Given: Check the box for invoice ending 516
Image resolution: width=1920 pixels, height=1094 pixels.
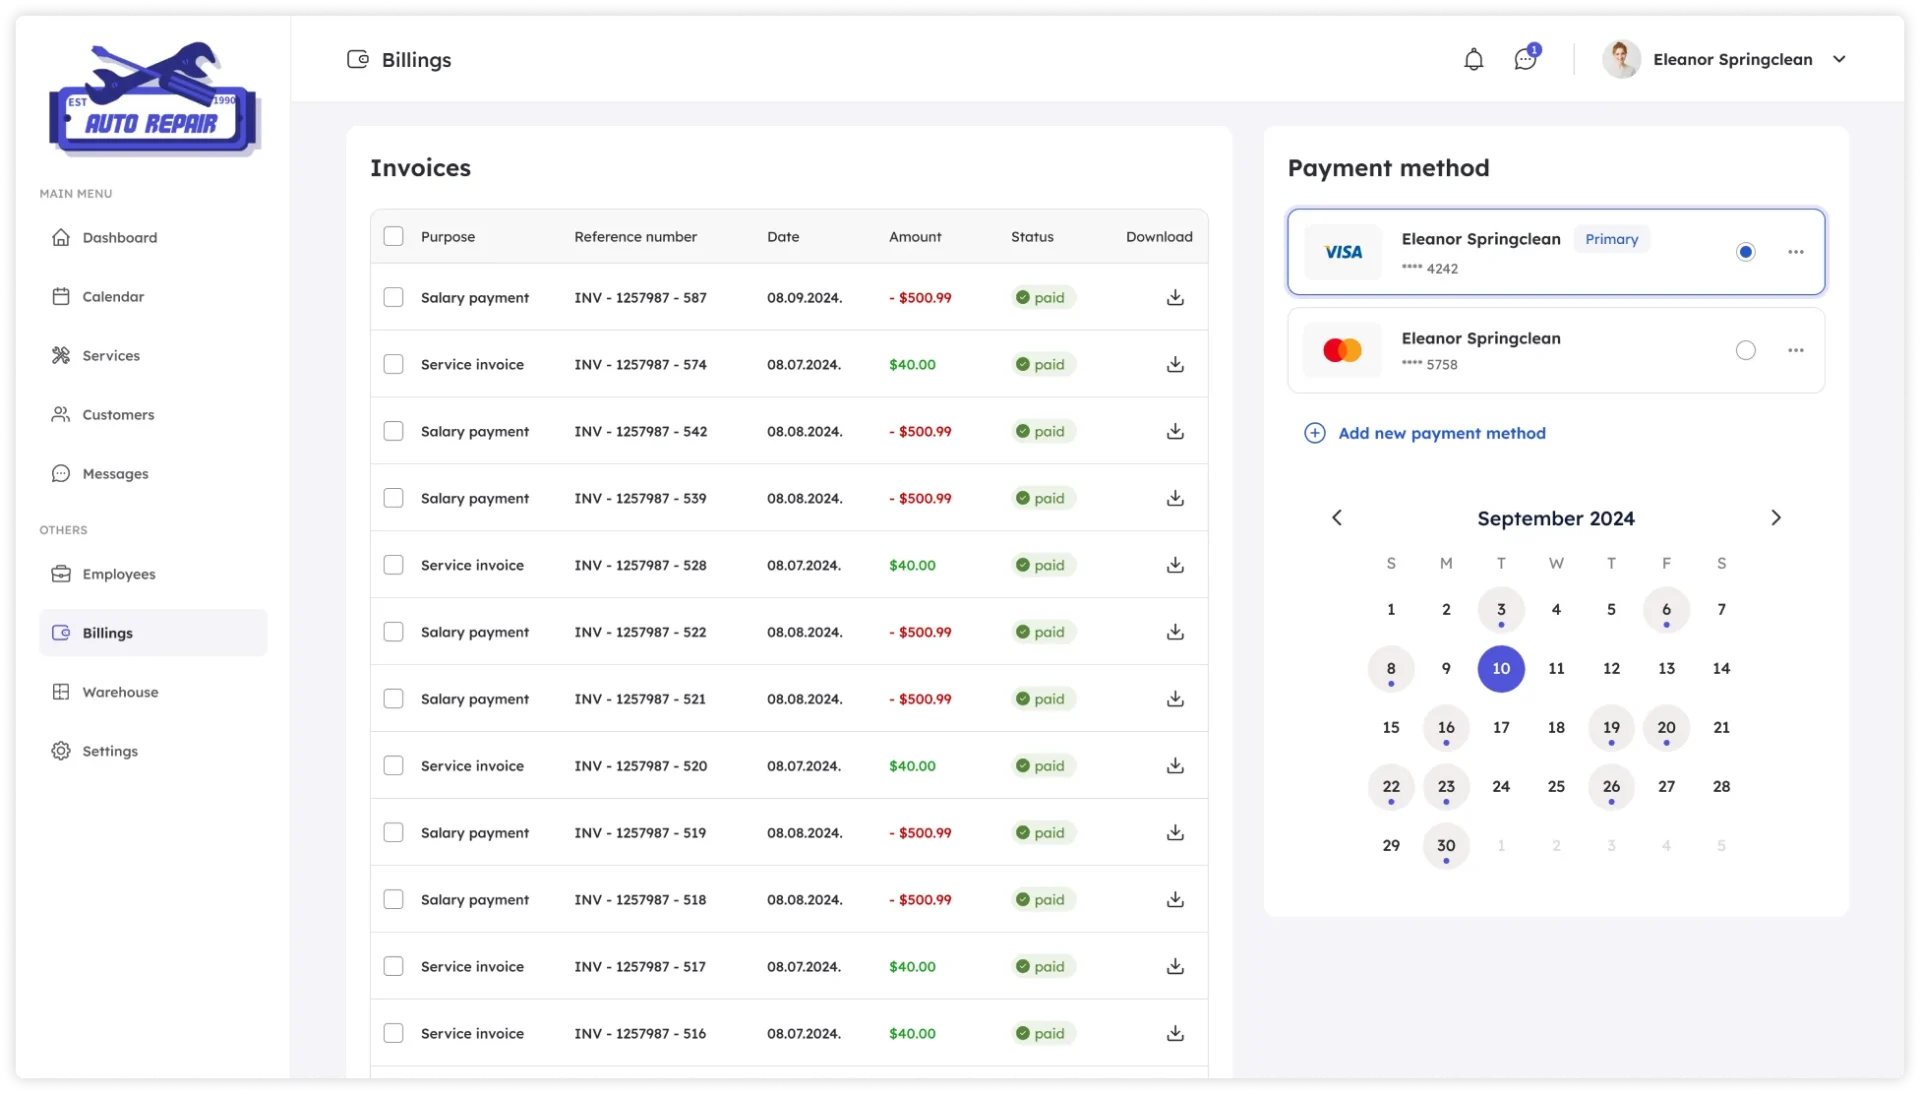Looking at the screenshot, I should coord(393,1033).
